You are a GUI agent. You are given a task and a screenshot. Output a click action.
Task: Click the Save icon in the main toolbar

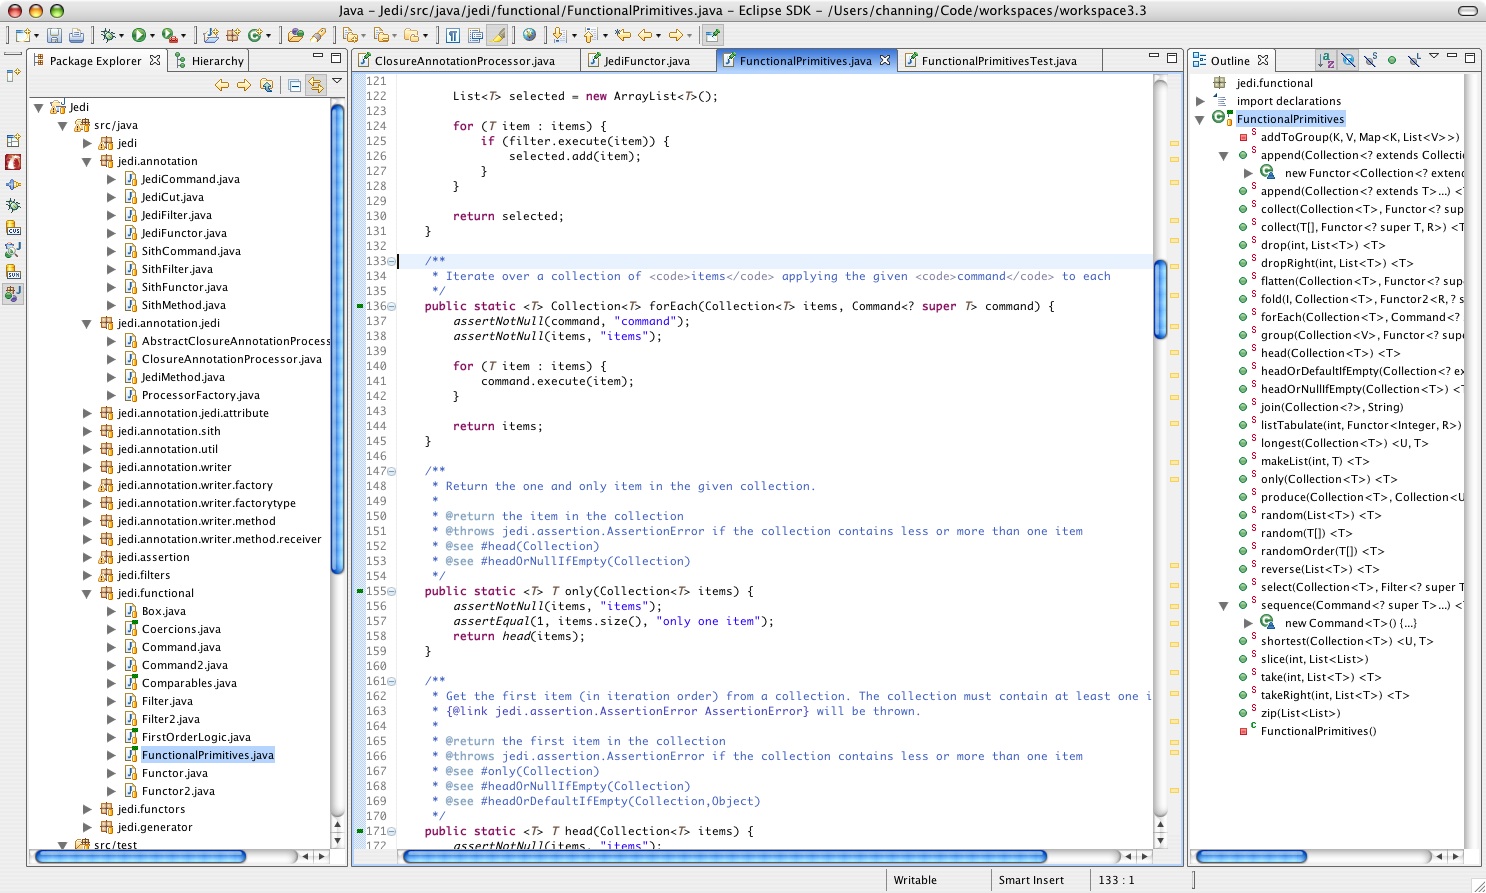click(54, 35)
